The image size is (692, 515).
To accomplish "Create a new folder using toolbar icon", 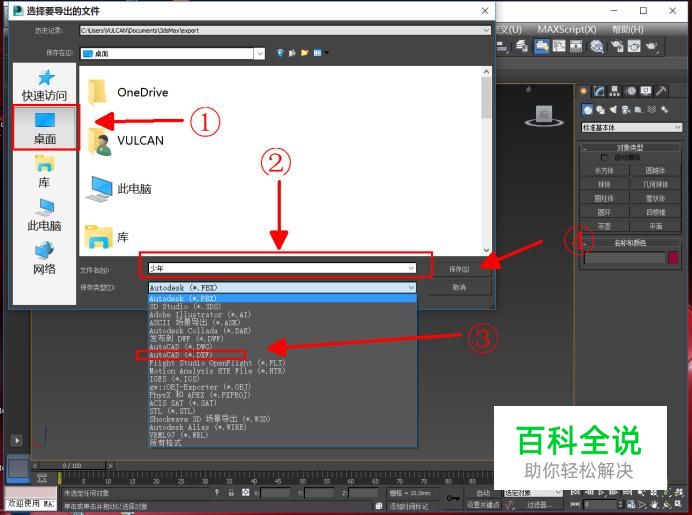I will (x=305, y=53).
